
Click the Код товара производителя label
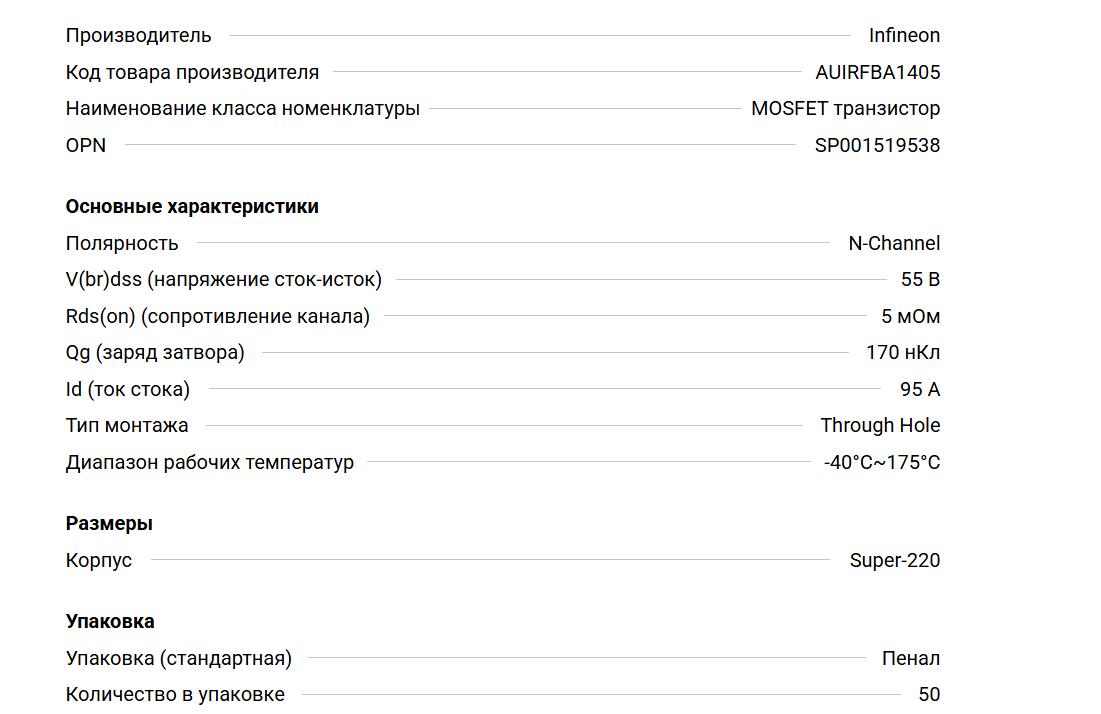pyautogui.click(x=192, y=72)
